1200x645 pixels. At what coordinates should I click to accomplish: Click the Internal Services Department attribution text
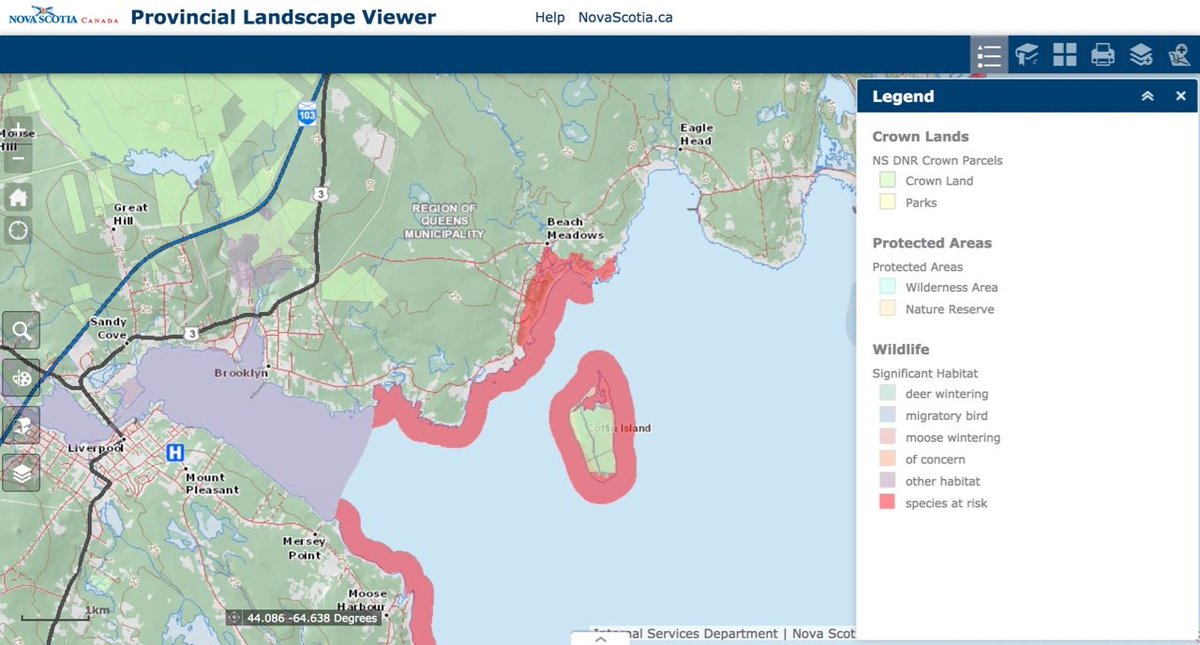[x=685, y=633]
